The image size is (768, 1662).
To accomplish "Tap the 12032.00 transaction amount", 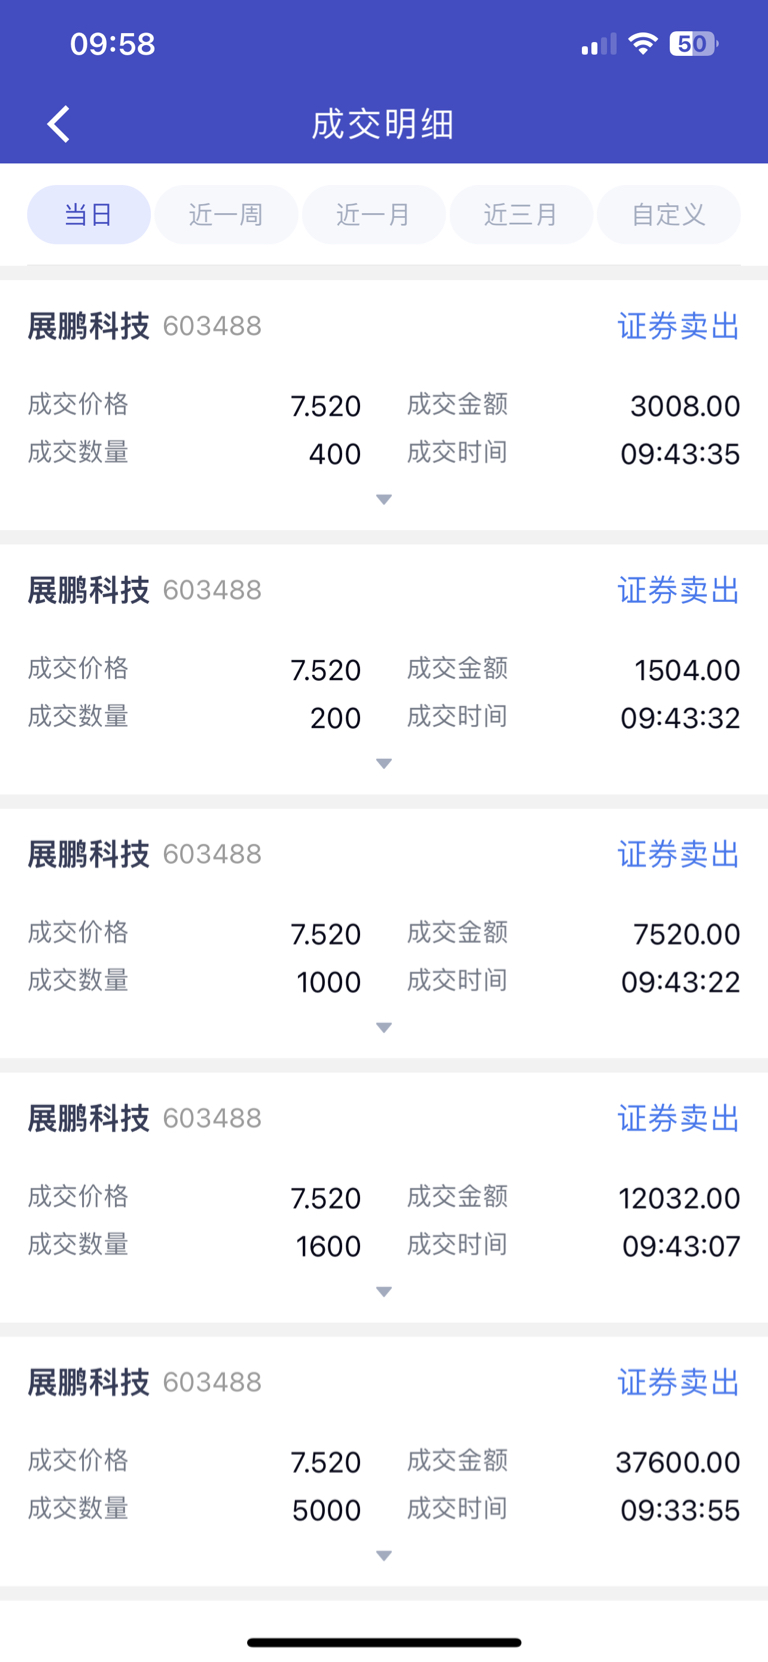I will pyautogui.click(x=679, y=1198).
